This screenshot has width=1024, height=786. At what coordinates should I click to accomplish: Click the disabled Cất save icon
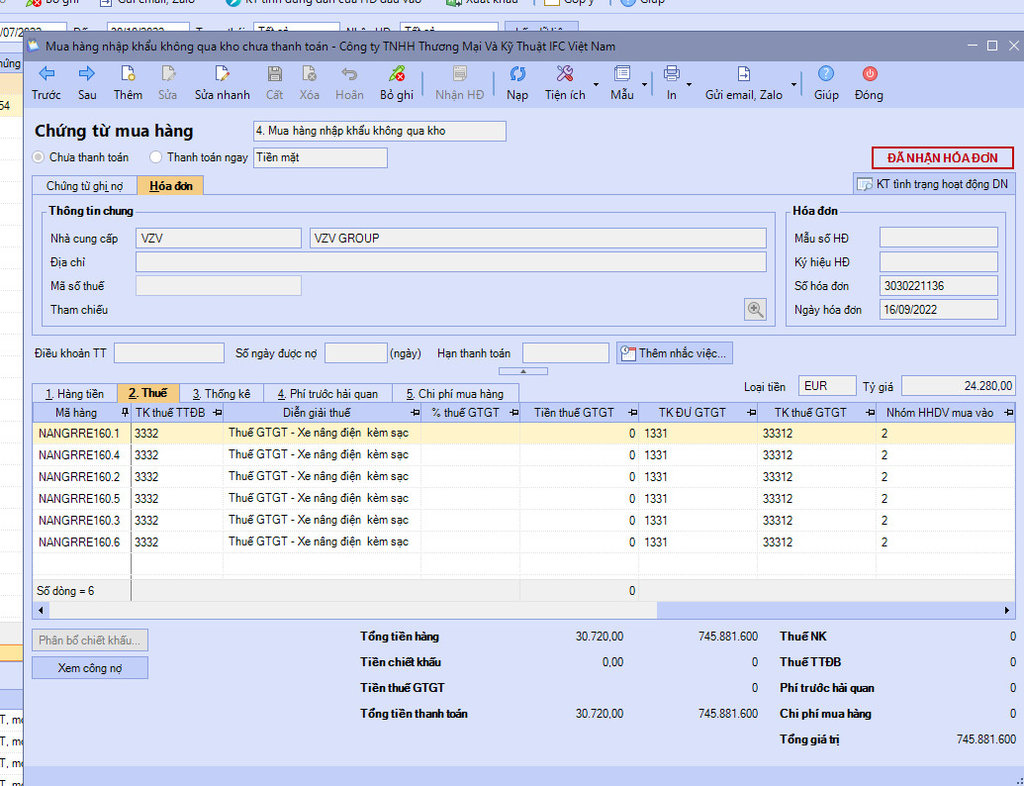274,74
